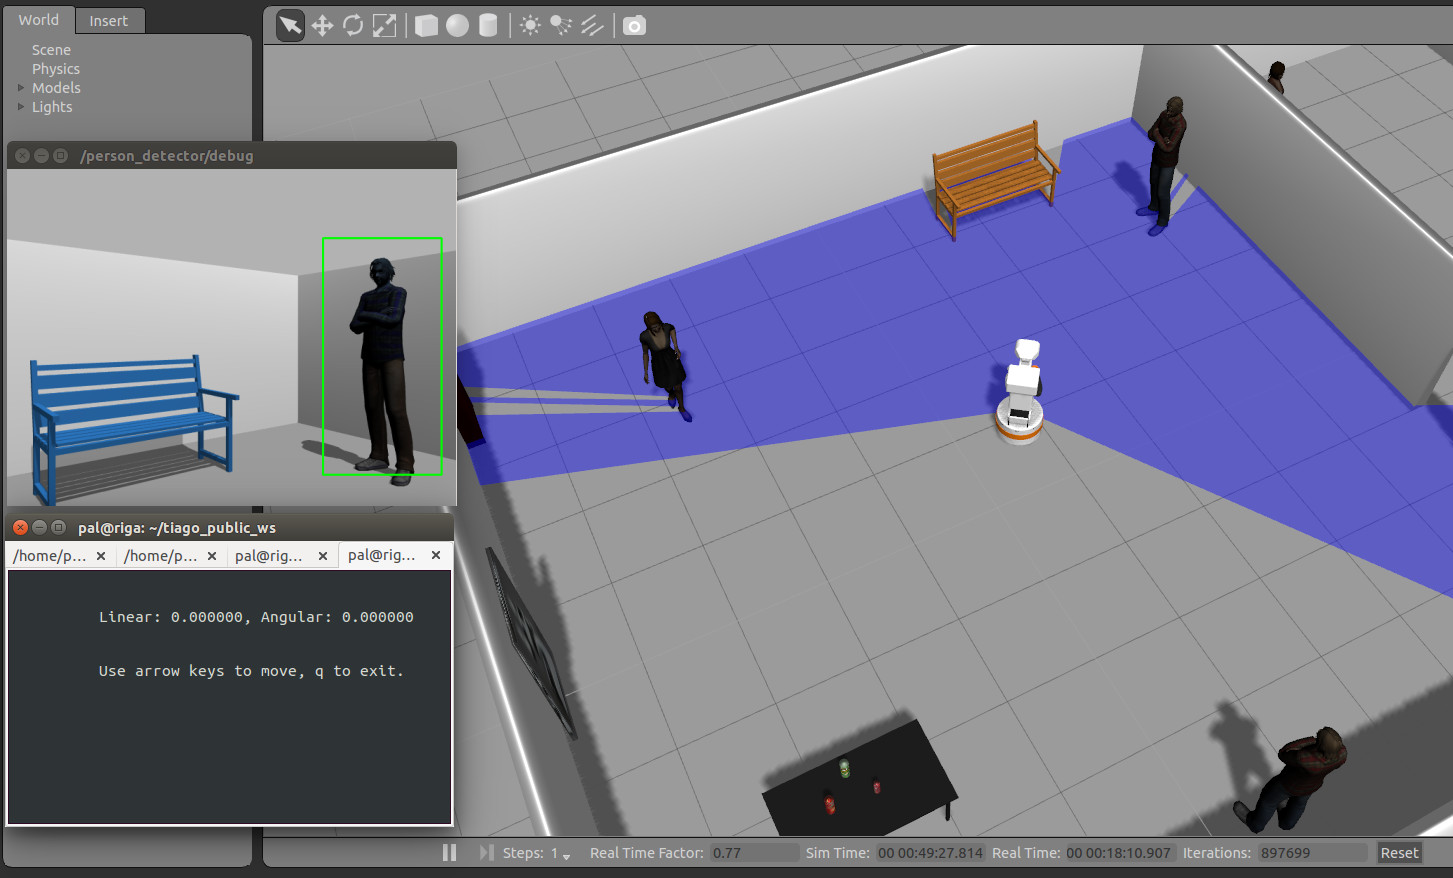Activate the scale mode tool

[x=384, y=25]
